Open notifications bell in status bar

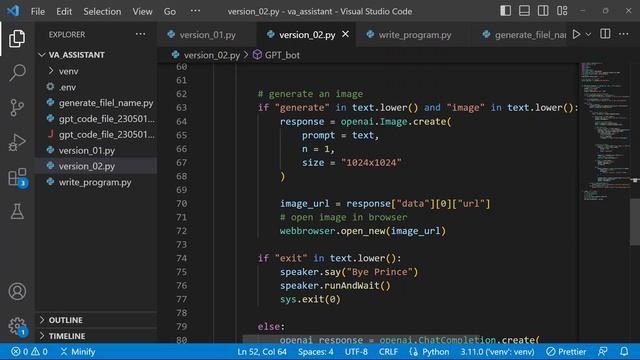coord(624,351)
